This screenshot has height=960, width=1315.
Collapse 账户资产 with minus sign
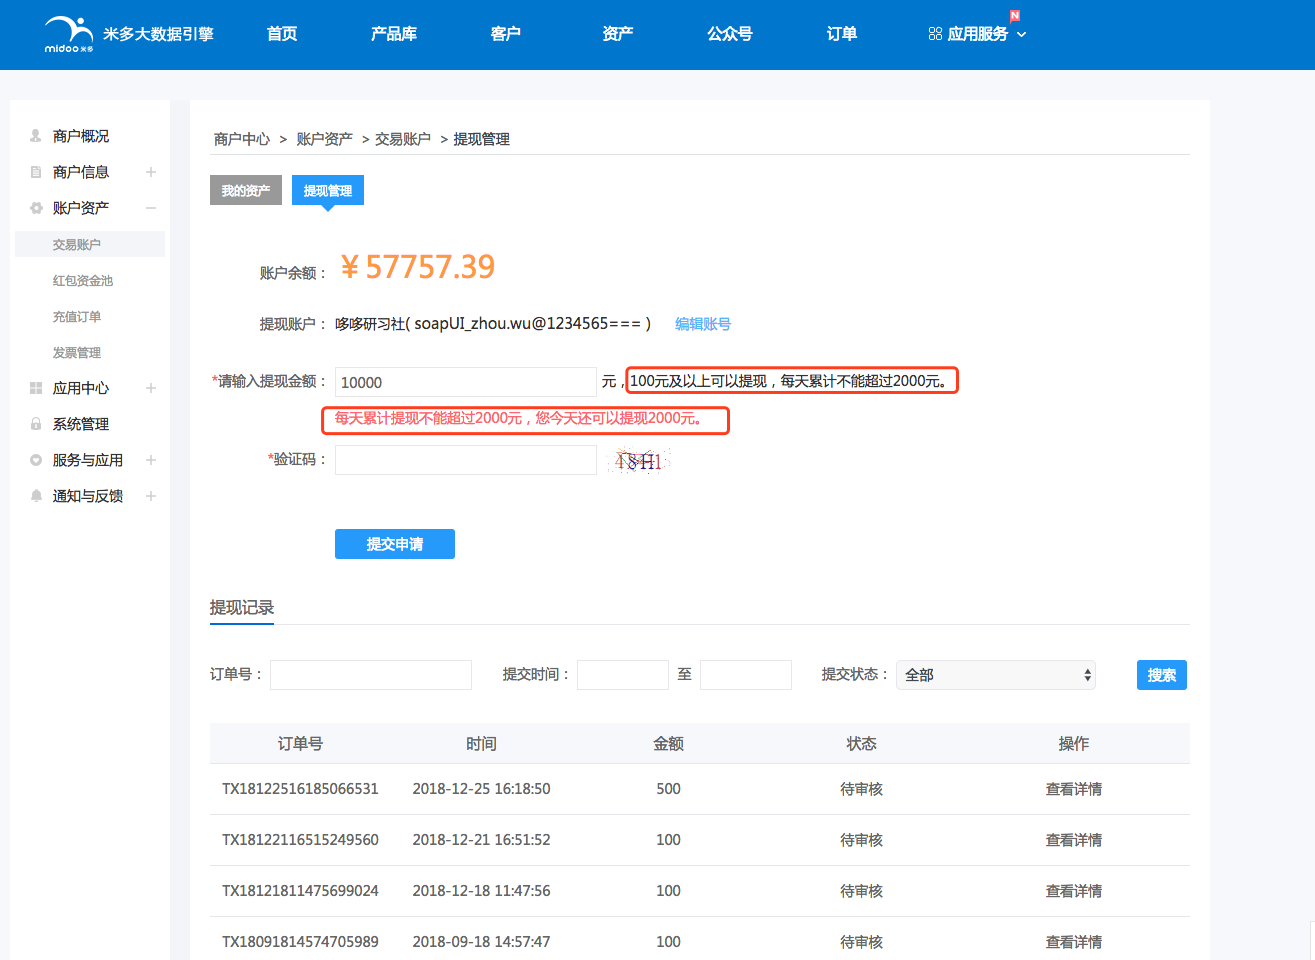click(x=151, y=208)
